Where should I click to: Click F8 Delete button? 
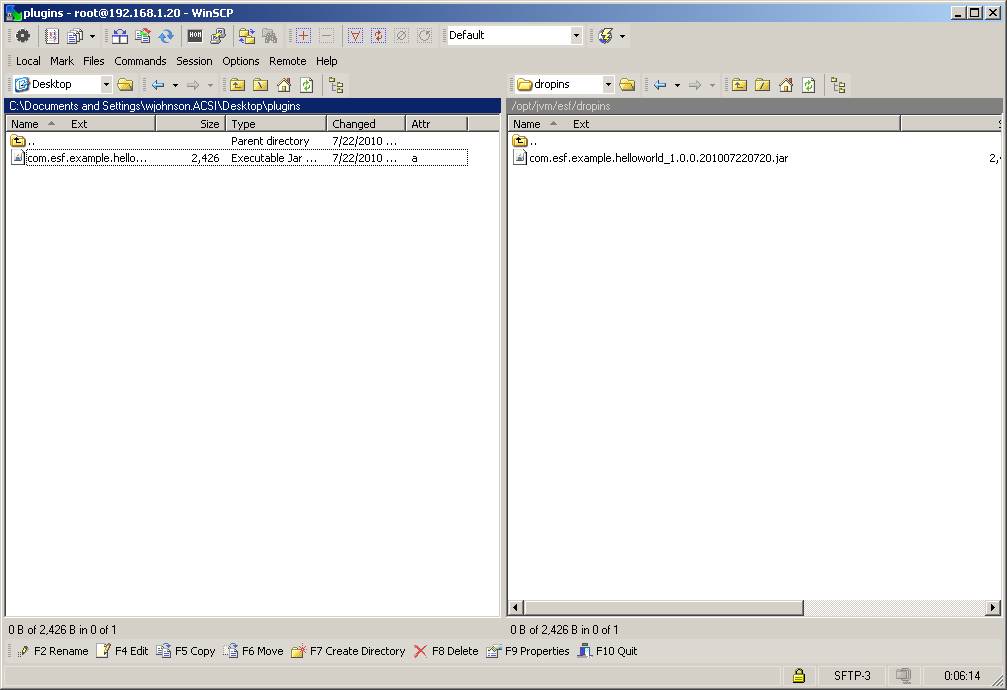(x=446, y=651)
